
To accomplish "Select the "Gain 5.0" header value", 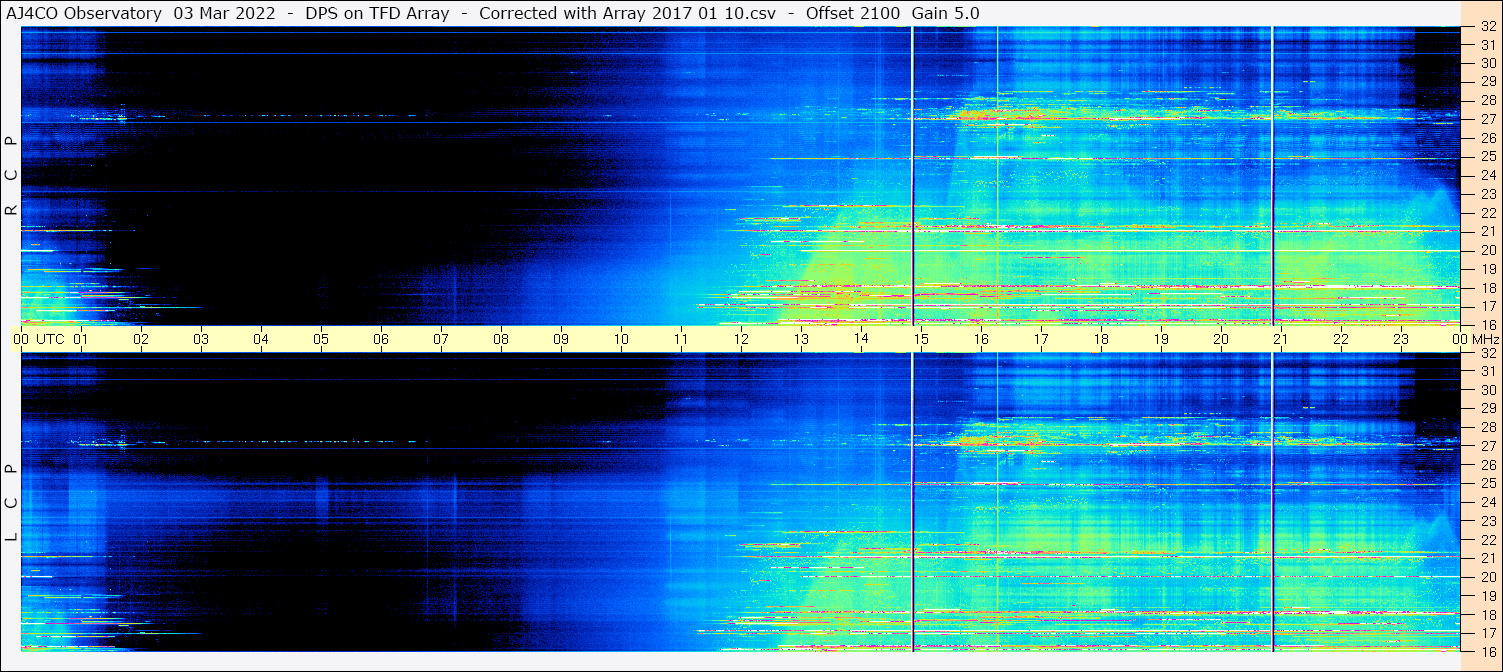I will pos(946,13).
